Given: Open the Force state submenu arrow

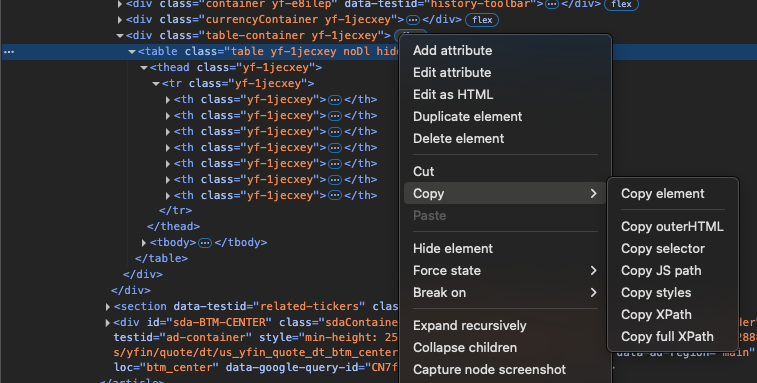Looking at the screenshot, I should click(593, 270).
